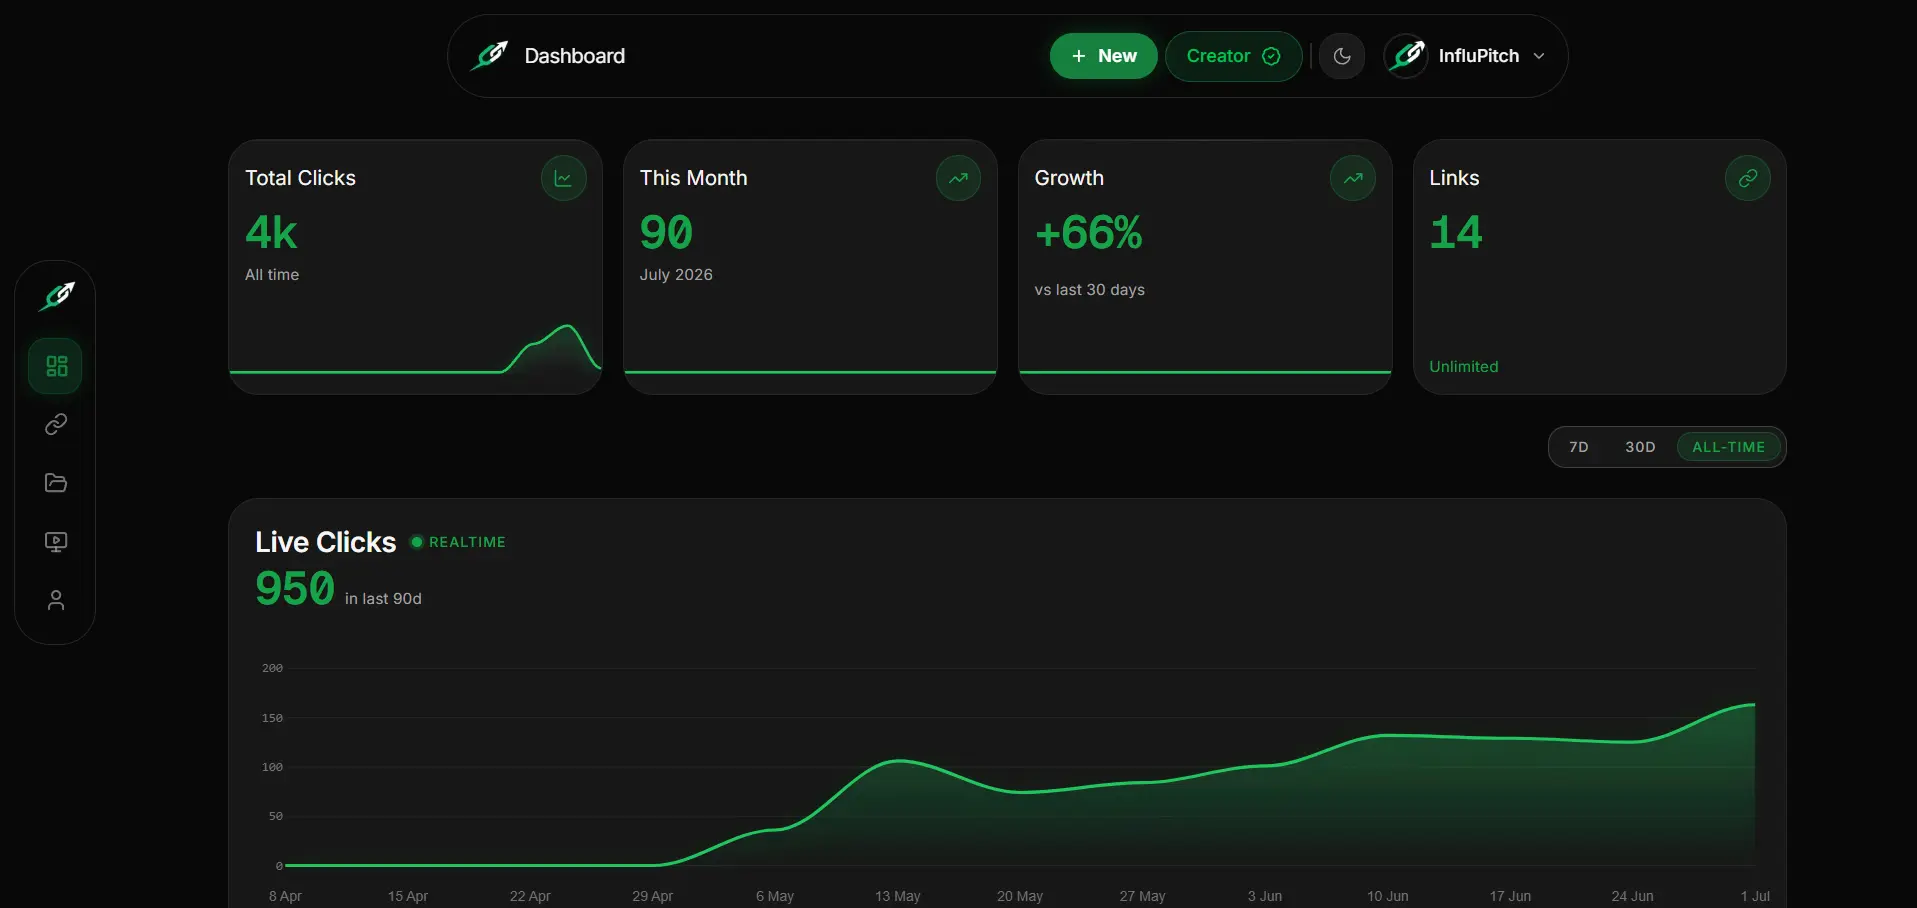1917x908 pixels.
Task: Select the 30D time range
Action: click(1640, 447)
